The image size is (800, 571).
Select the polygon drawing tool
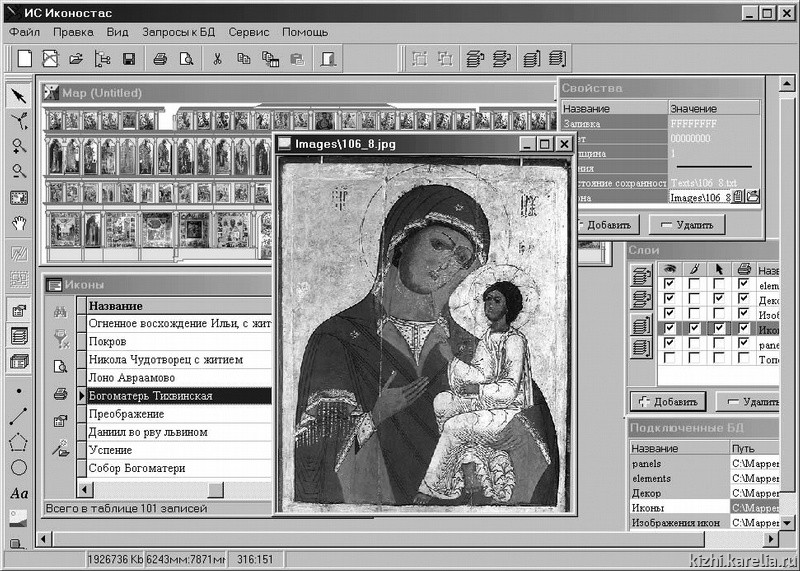18,442
